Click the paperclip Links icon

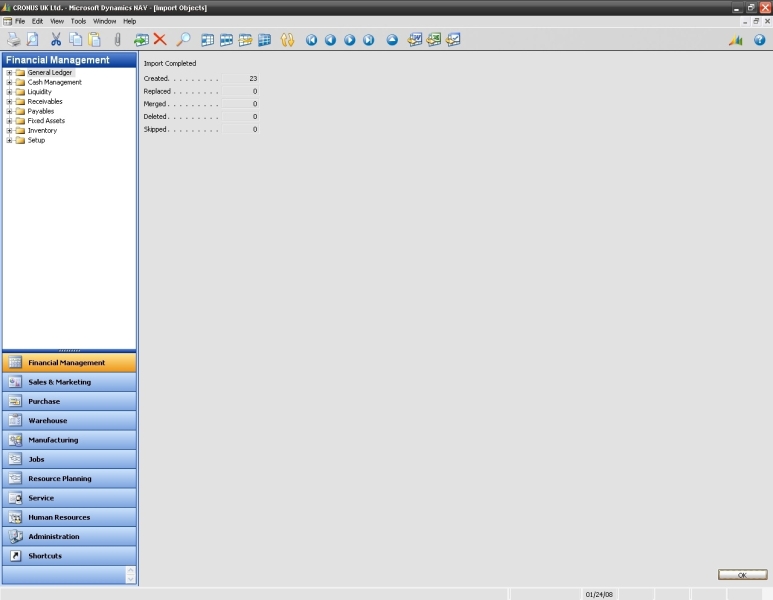coord(117,40)
